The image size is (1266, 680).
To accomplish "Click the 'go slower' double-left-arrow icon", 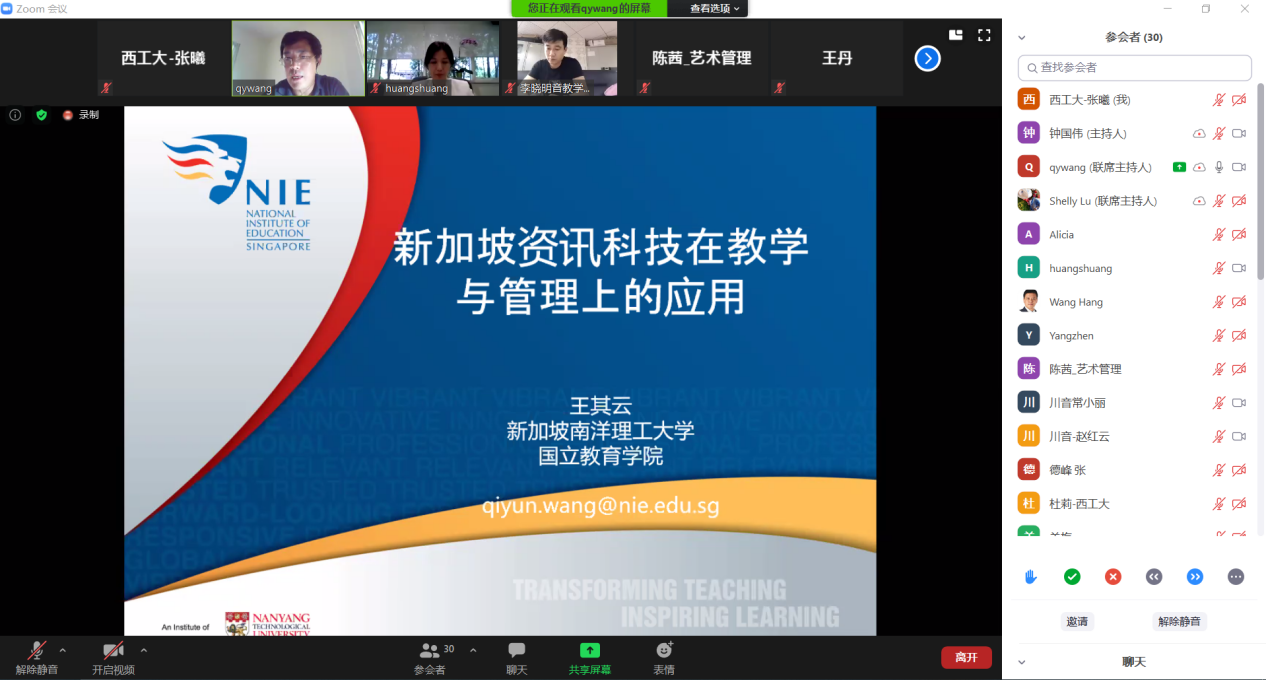I will pyautogui.click(x=1154, y=577).
